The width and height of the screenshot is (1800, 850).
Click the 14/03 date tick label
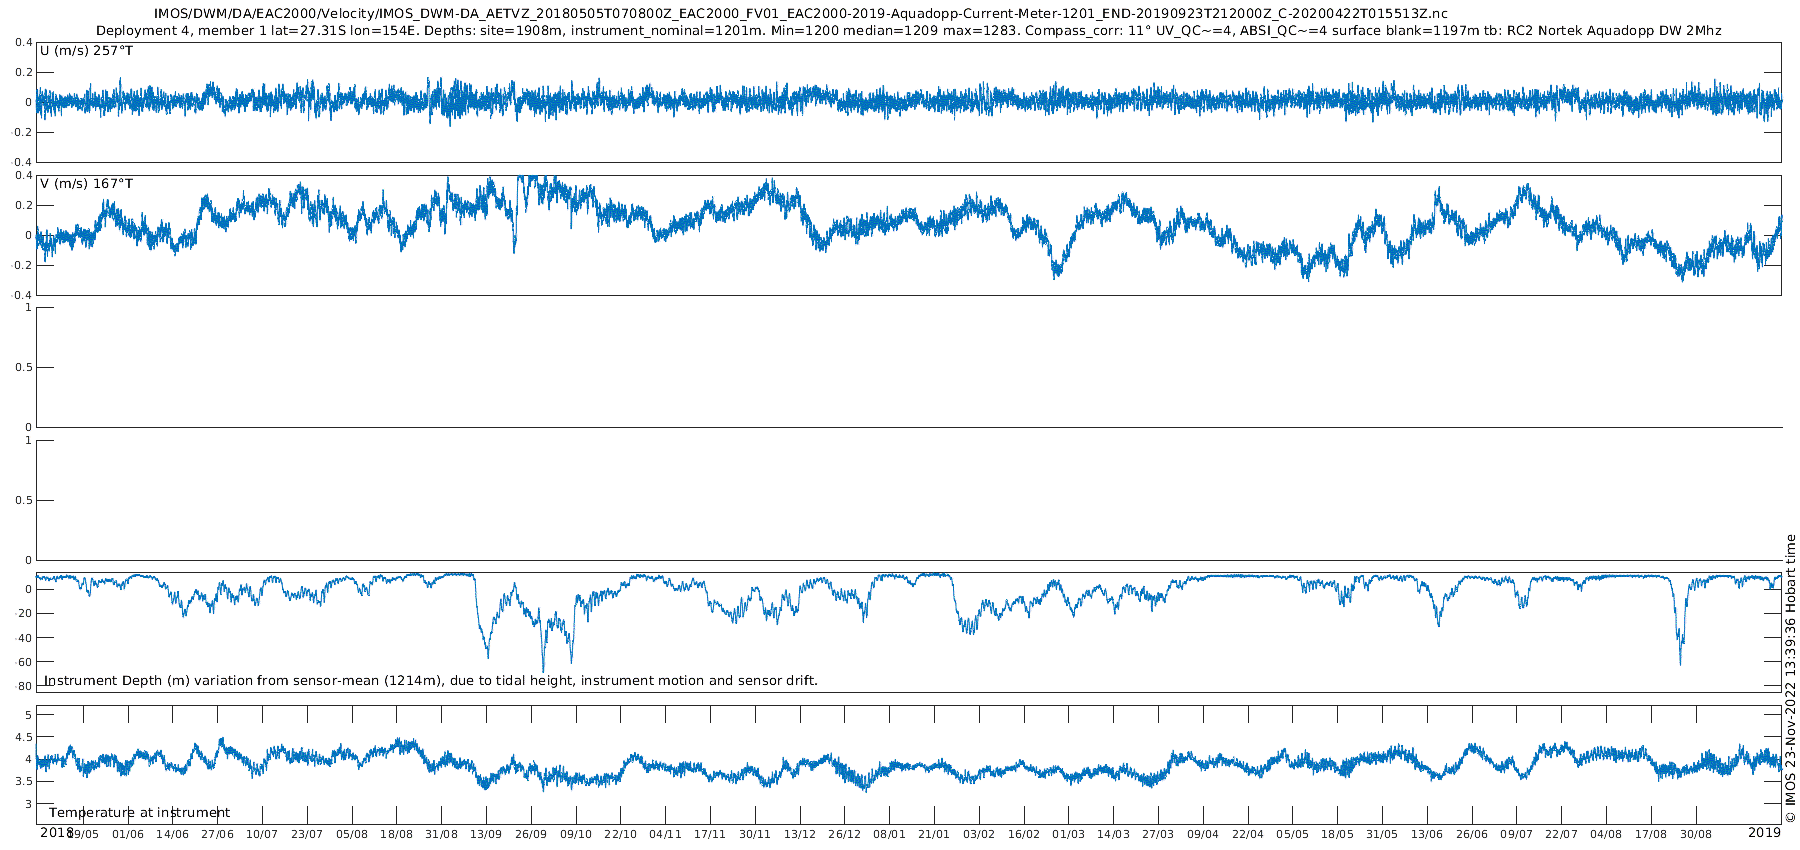(1113, 834)
